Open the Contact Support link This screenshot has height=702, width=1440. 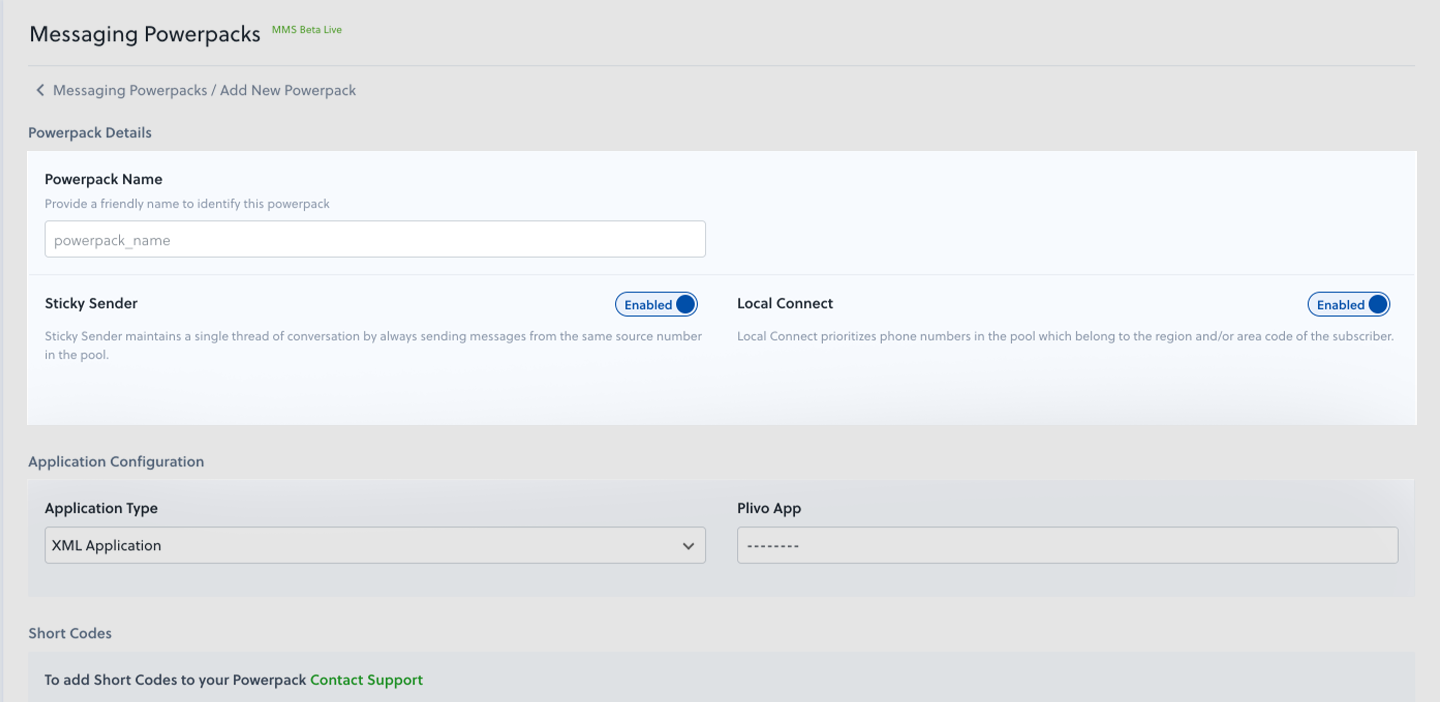point(366,680)
